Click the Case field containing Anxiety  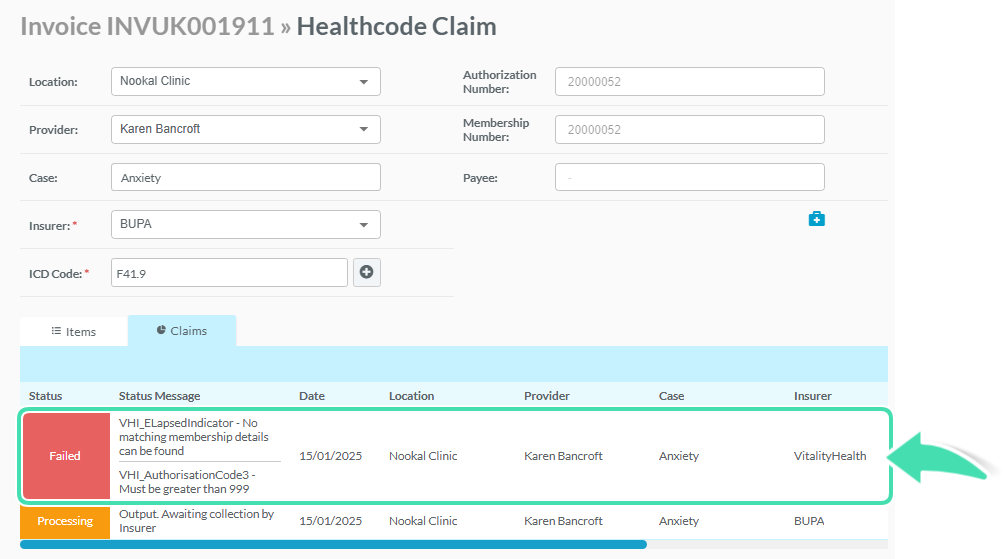click(x=245, y=177)
